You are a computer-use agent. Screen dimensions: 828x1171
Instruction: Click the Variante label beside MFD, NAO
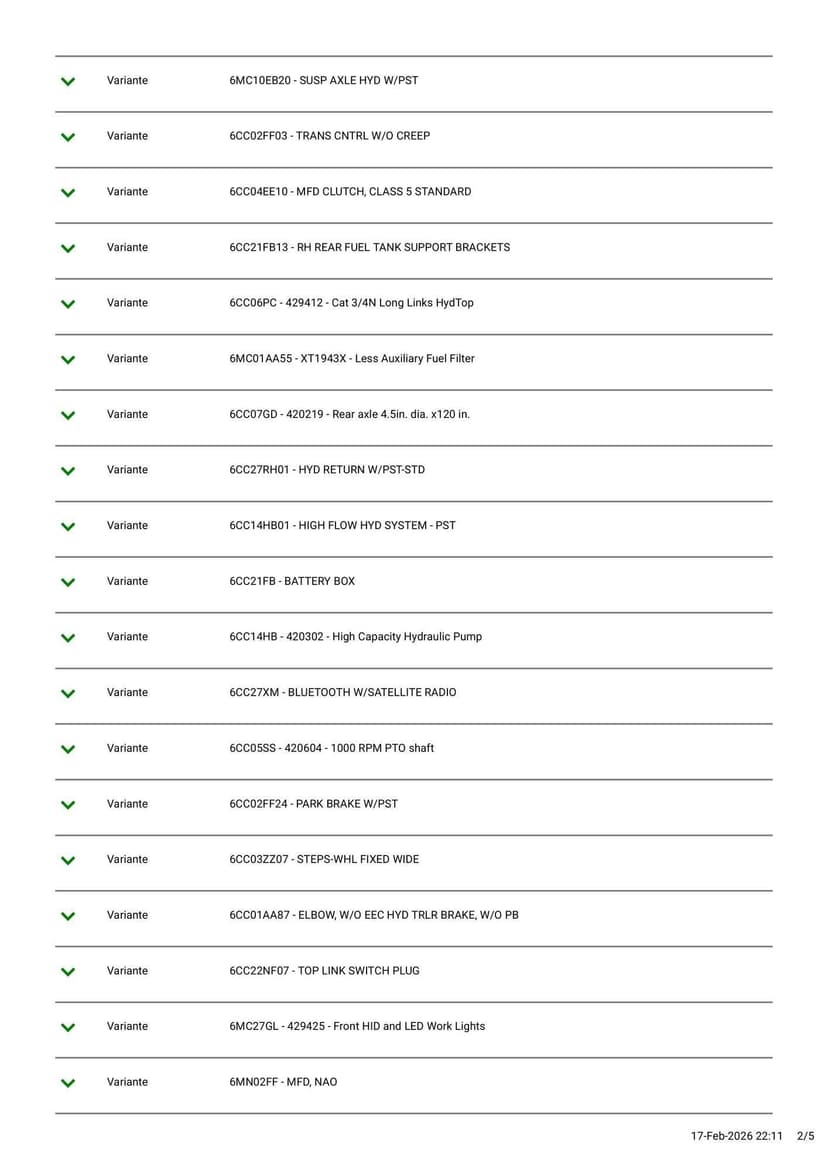[x=127, y=1082]
